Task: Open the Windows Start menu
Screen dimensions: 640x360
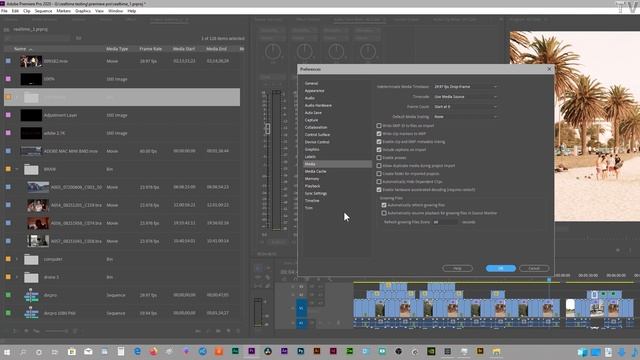Action: [7, 352]
